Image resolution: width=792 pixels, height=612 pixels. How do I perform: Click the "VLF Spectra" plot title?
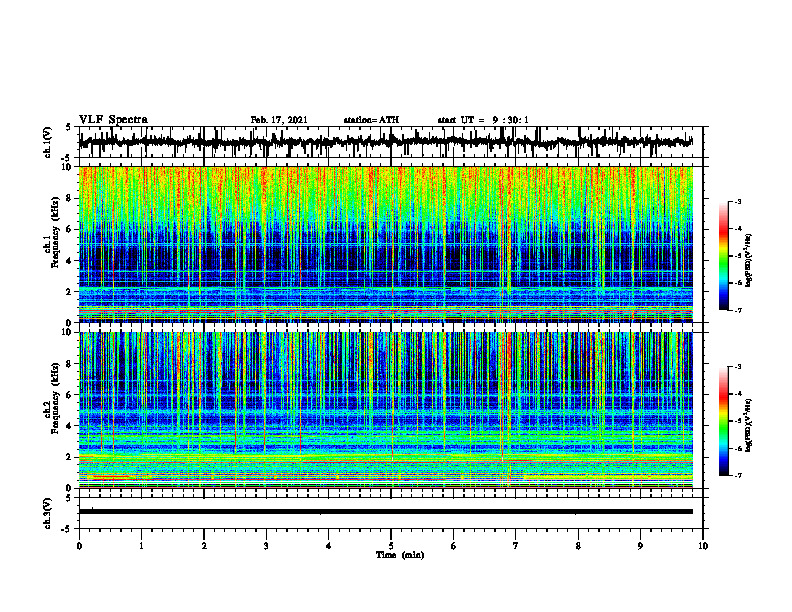point(113,120)
